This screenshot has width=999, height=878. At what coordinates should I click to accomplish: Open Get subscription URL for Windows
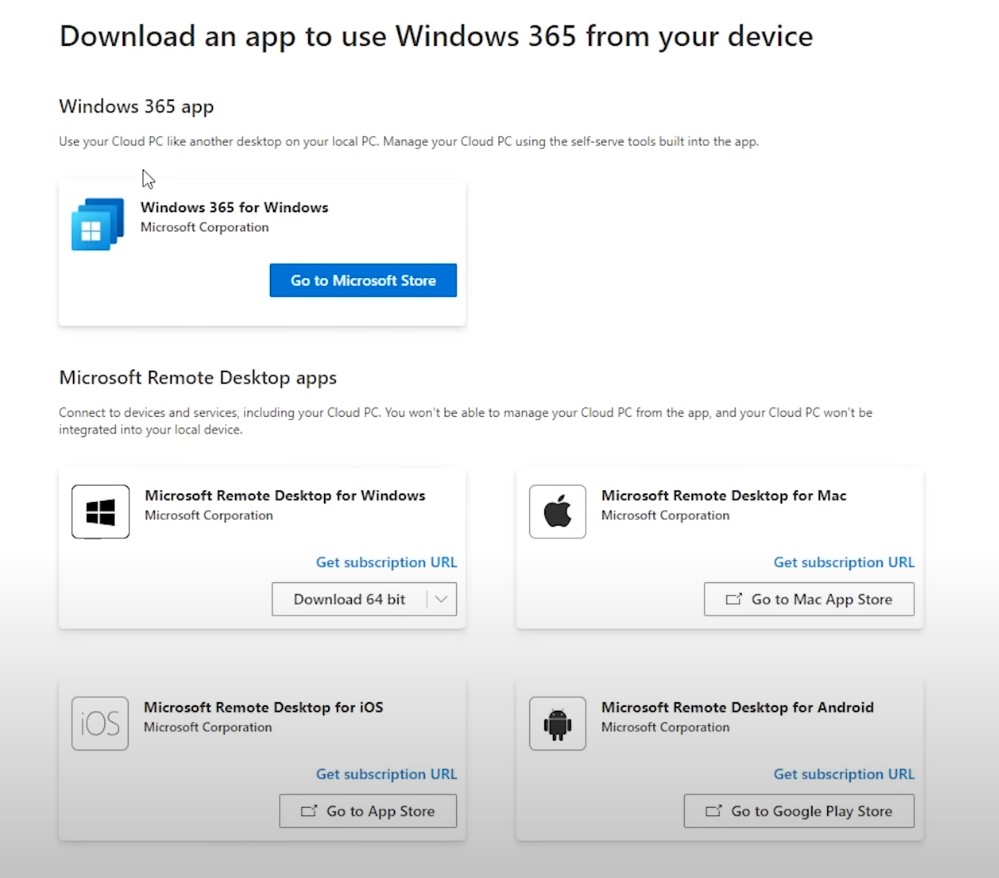click(x=386, y=562)
